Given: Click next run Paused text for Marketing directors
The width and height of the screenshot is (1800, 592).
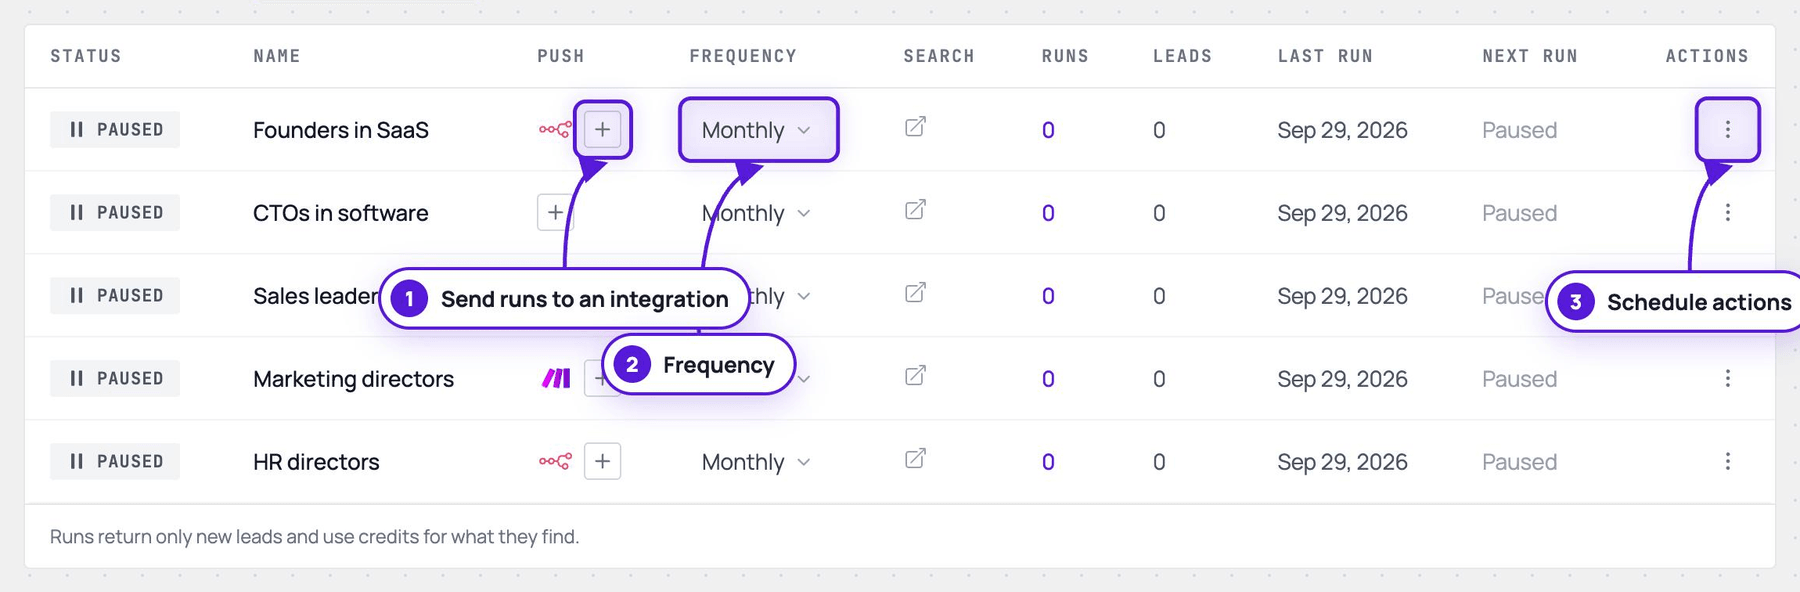Looking at the screenshot, I should pyautogui.click(x=1519, y=379).
